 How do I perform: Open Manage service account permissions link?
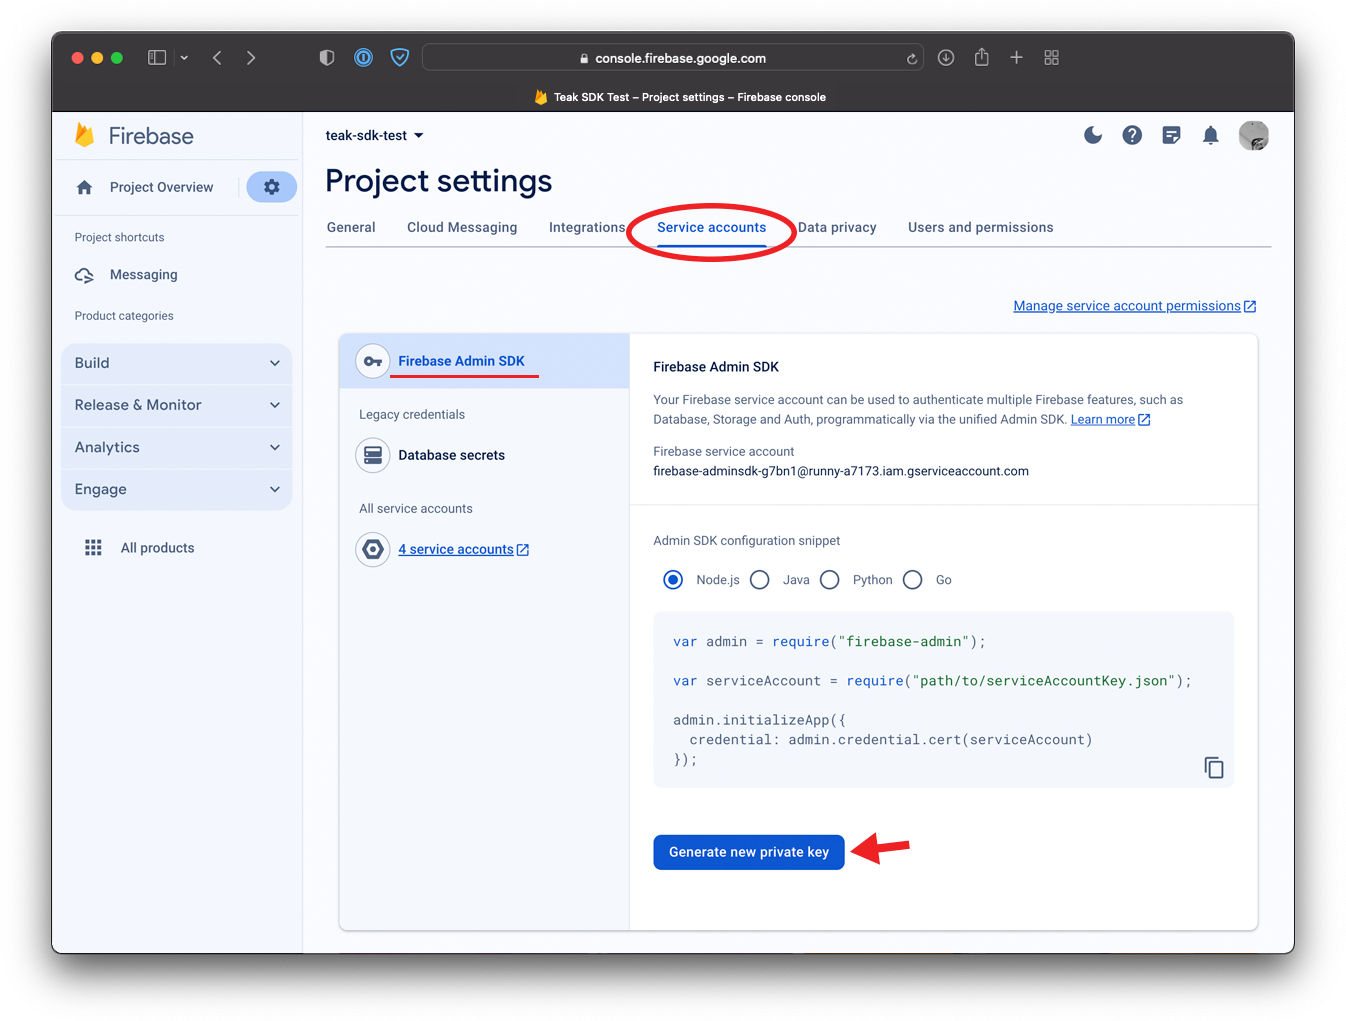click(x=1134, y=306)
